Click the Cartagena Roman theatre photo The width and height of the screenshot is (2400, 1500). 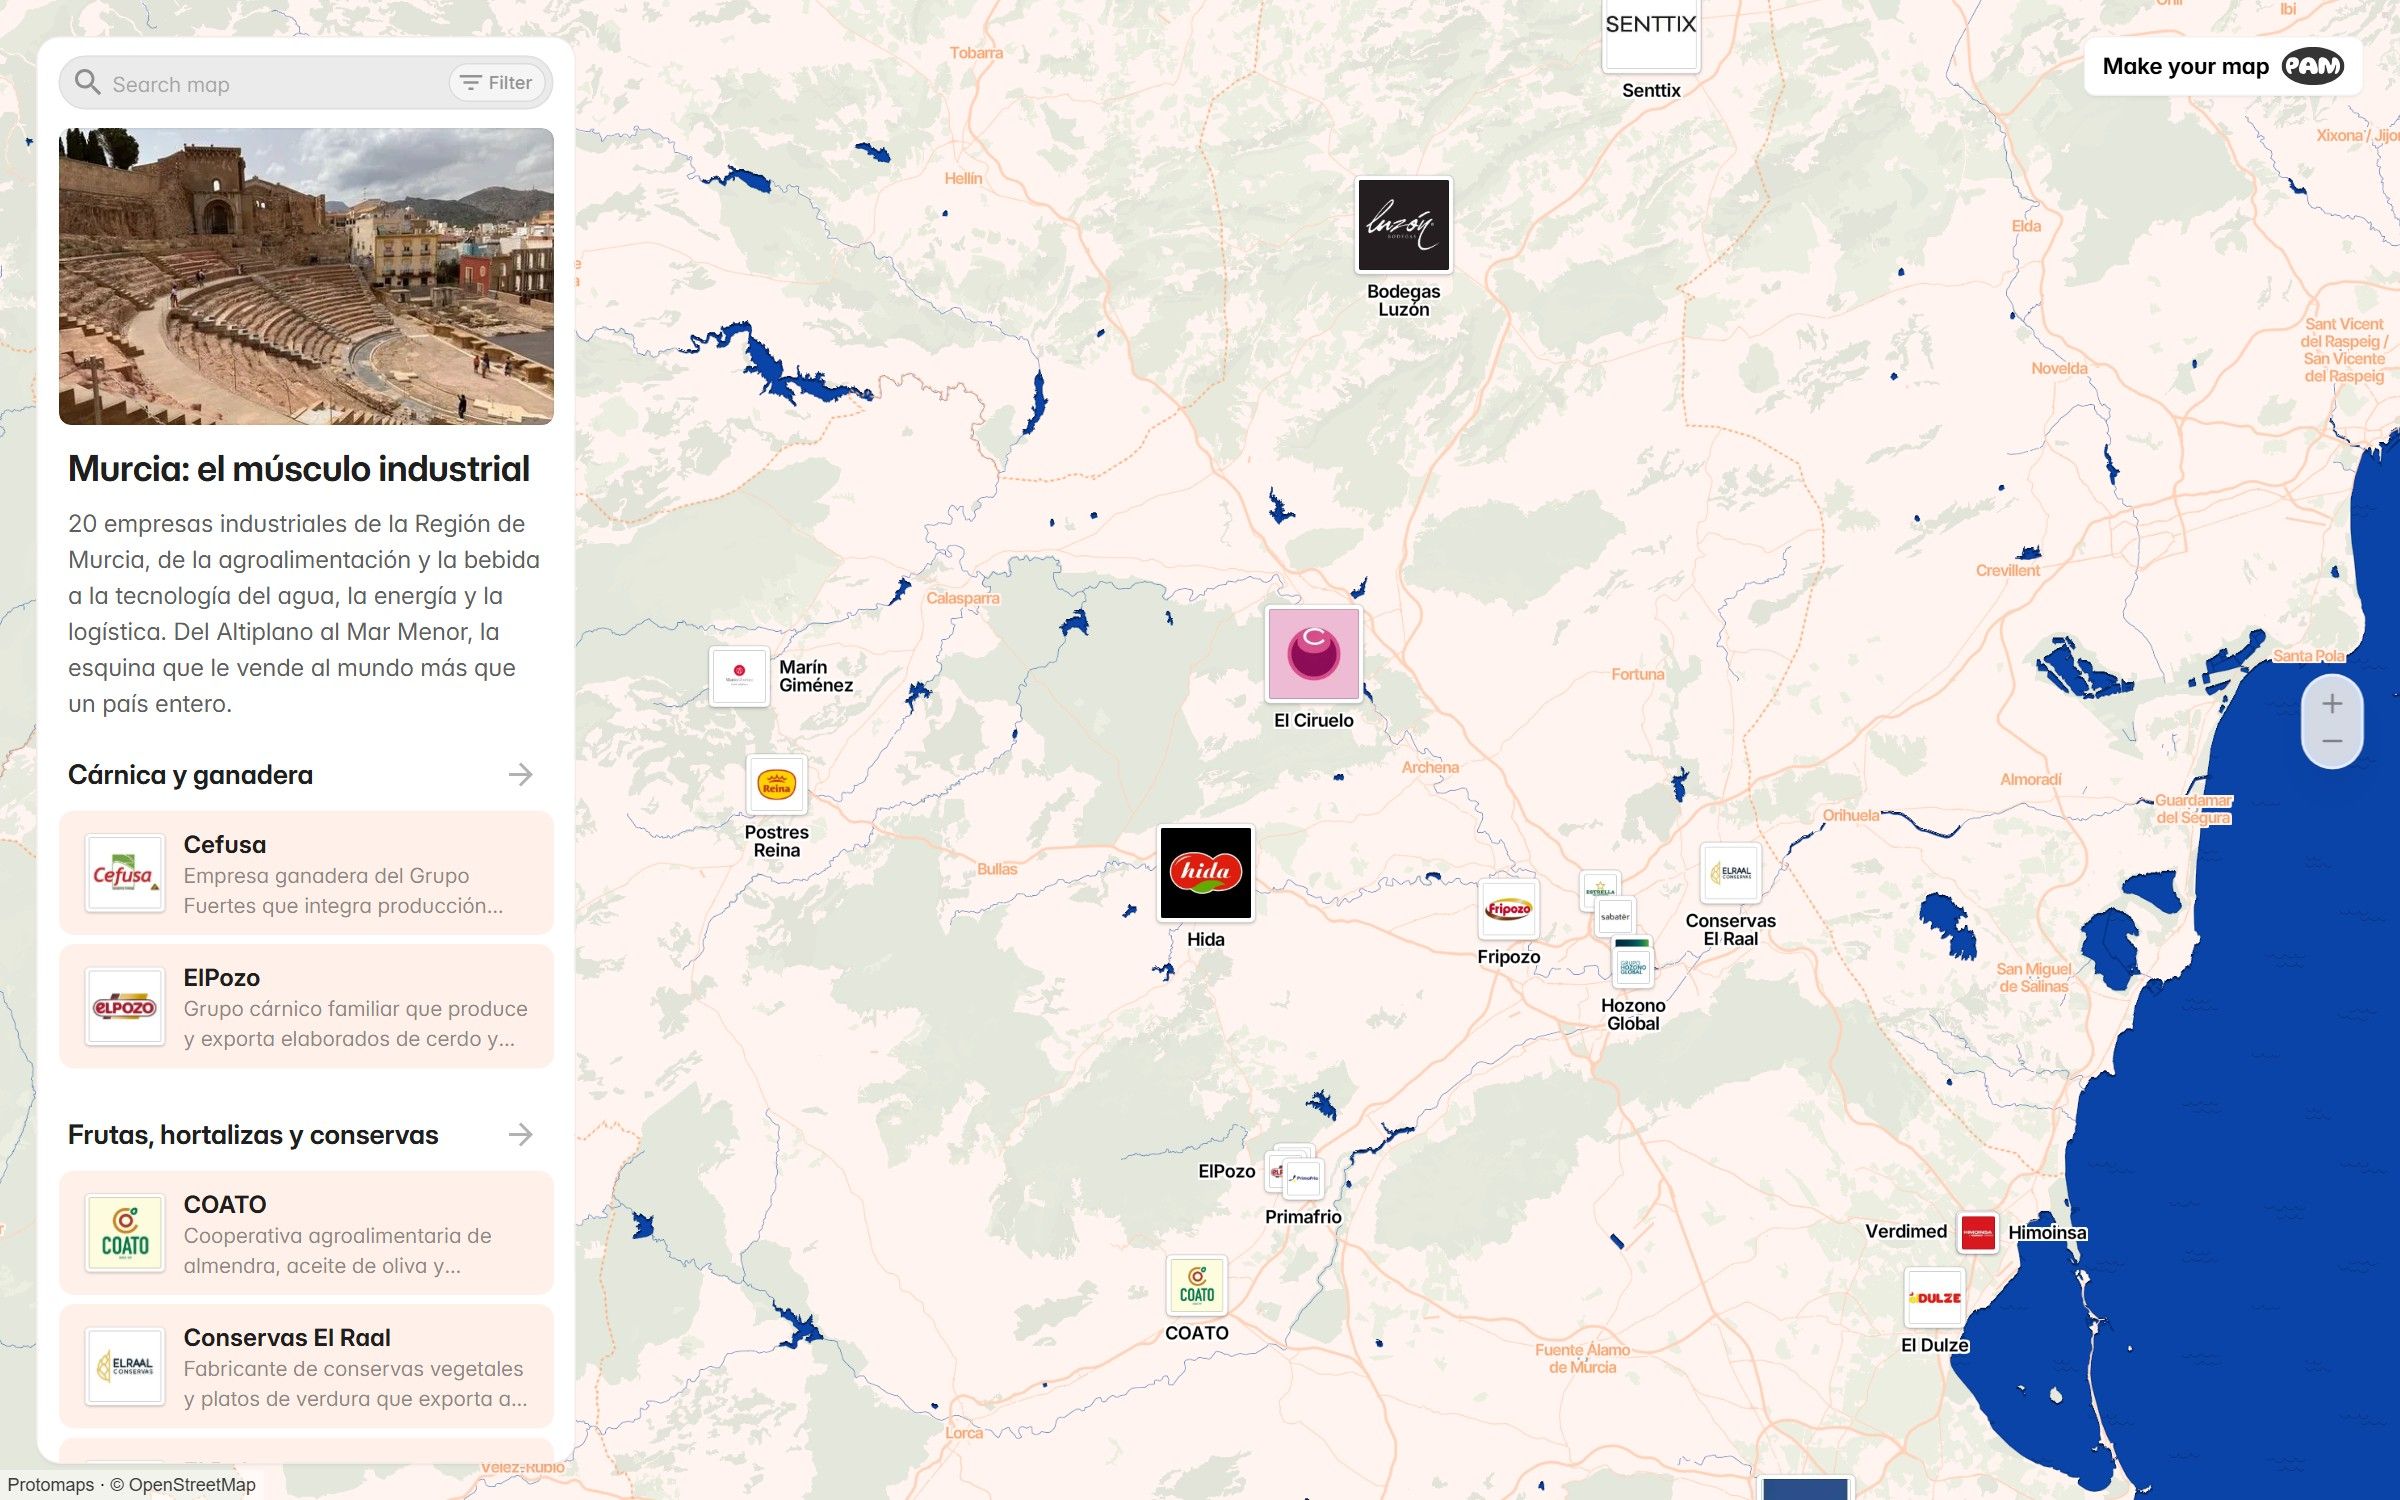click(x=306, y=276)
